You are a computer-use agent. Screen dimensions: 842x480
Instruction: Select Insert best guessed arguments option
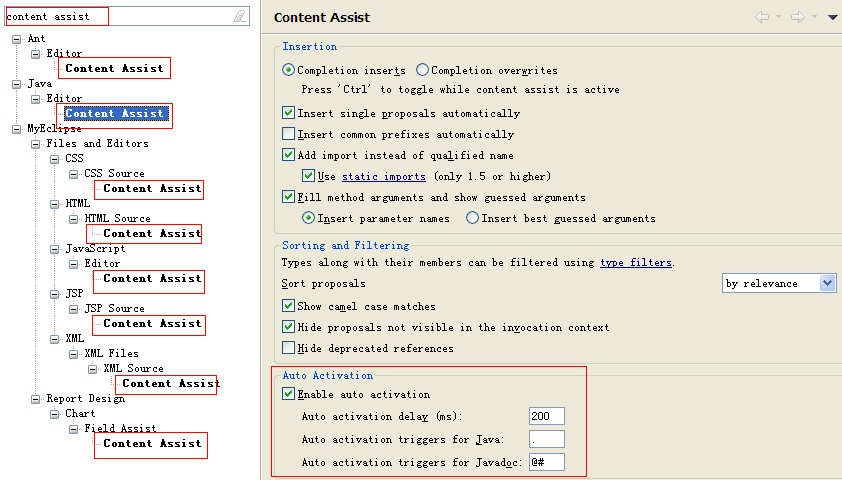click(472, 218)
